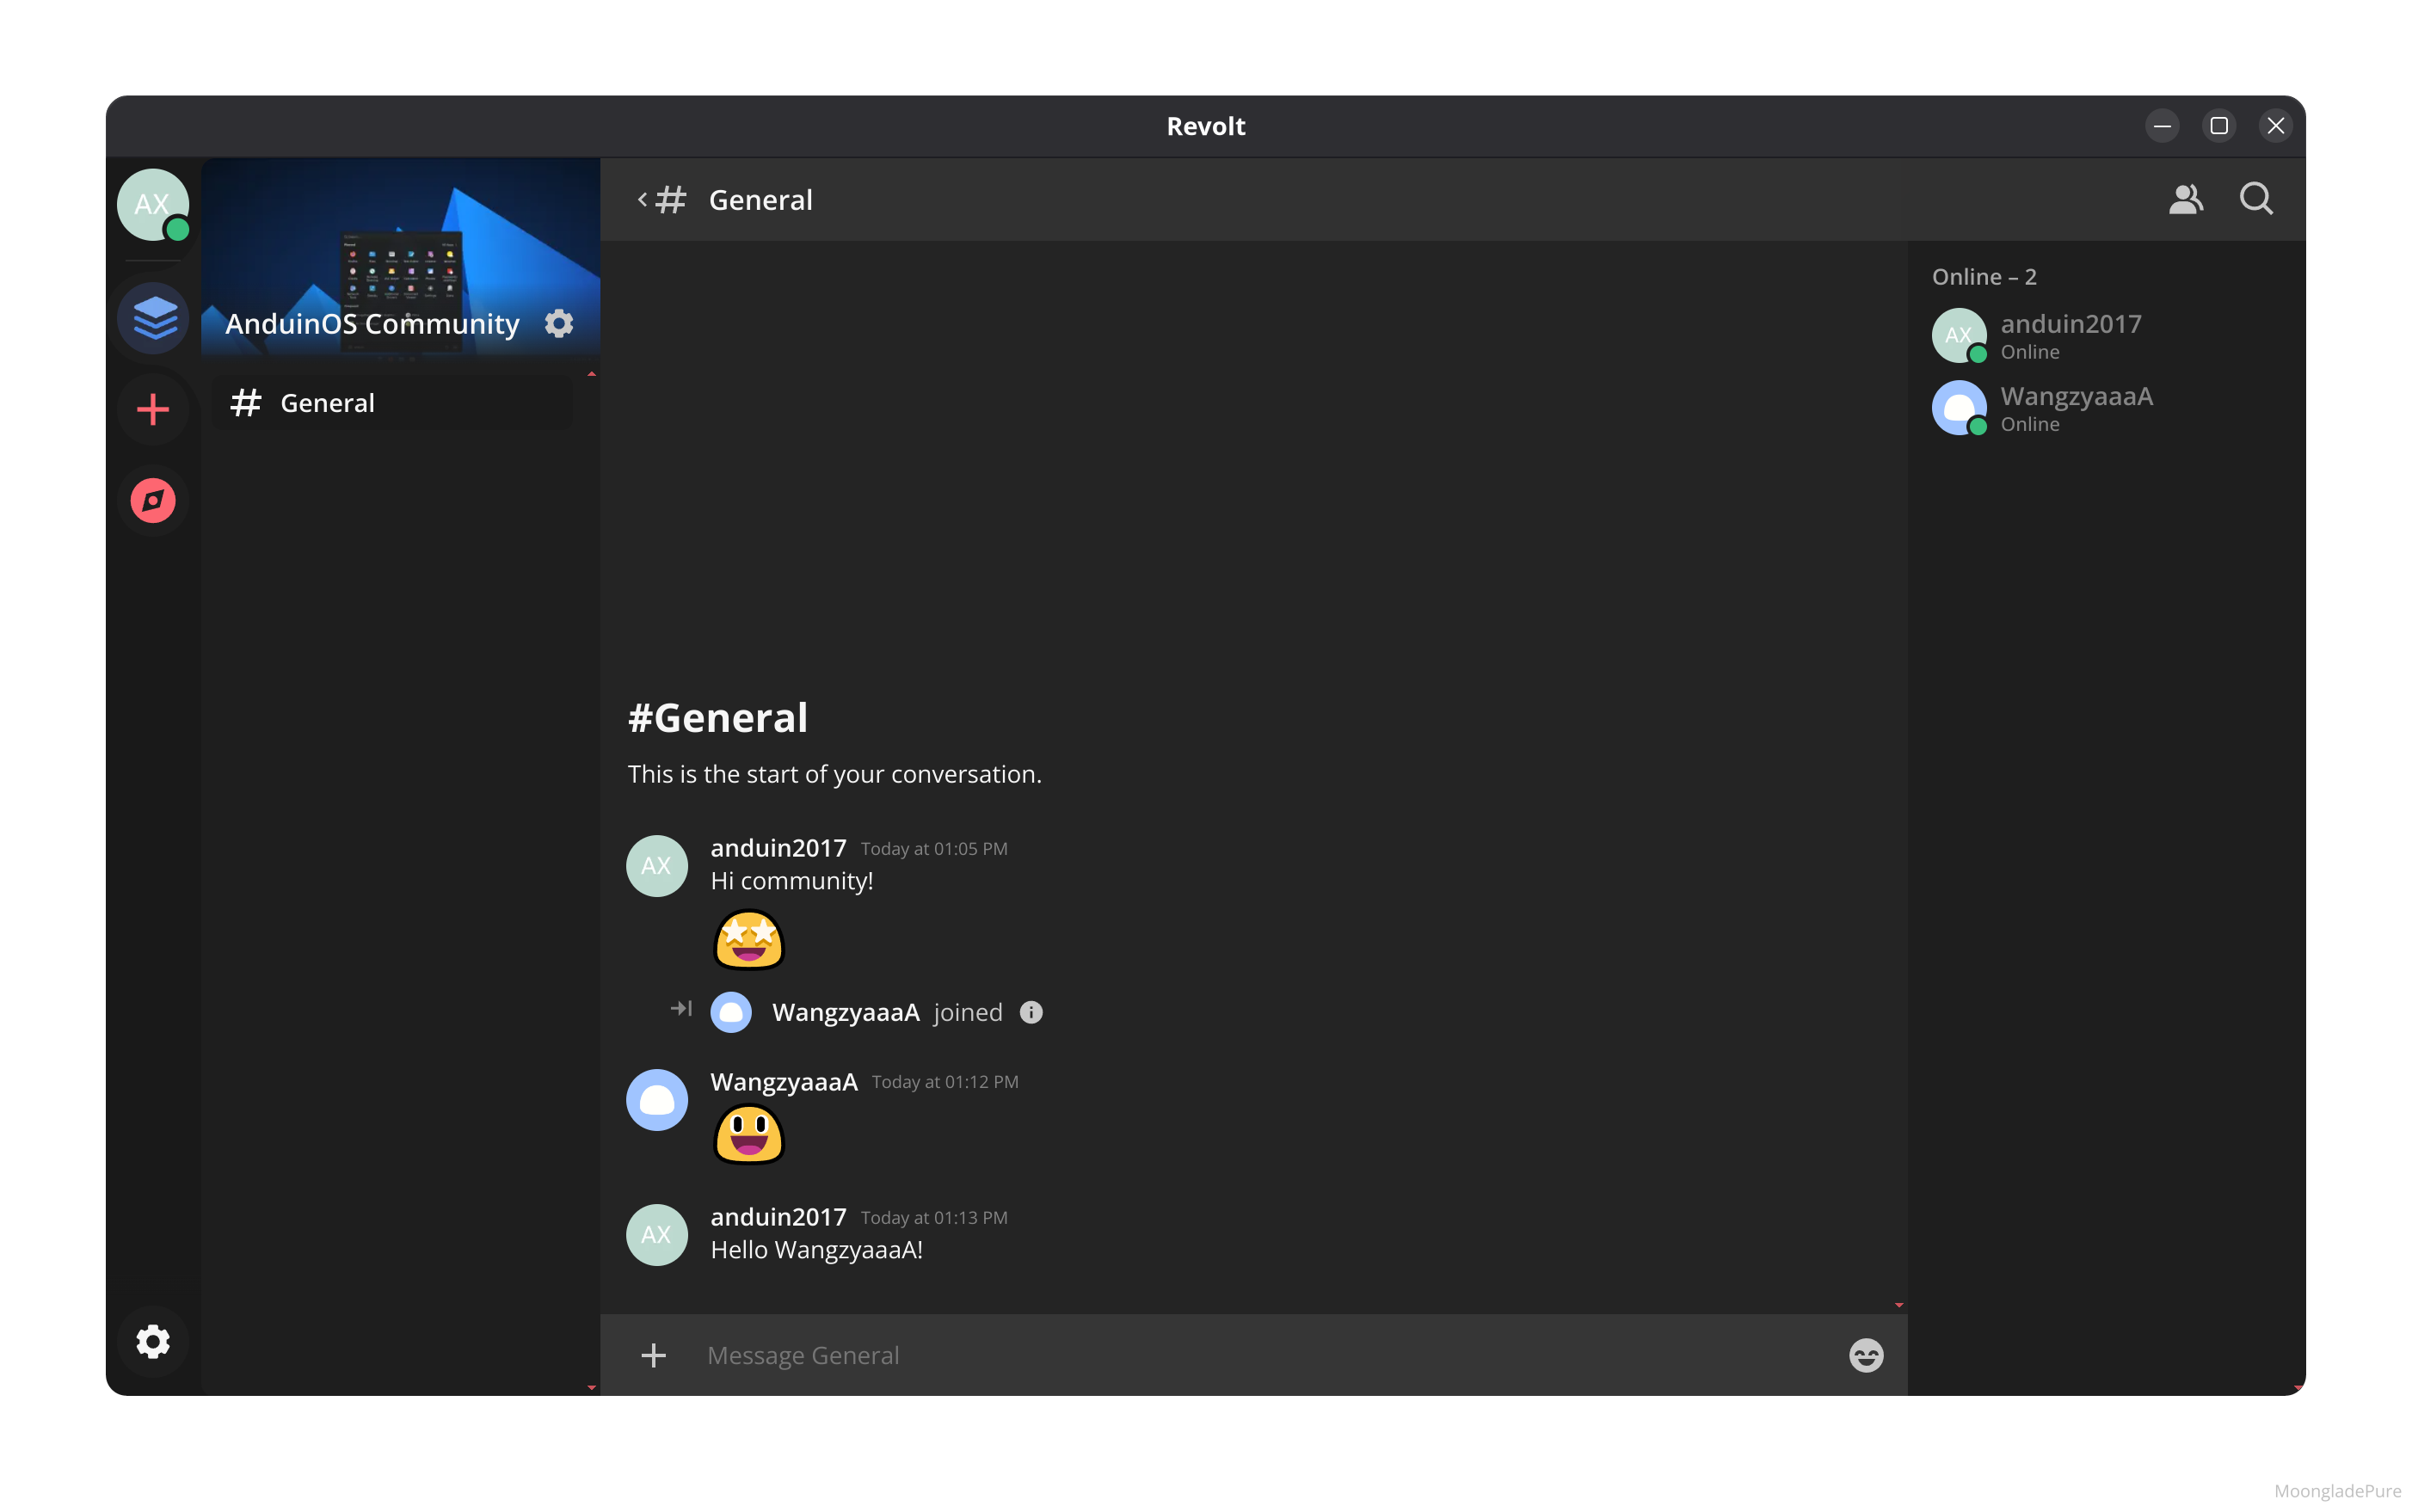Screen dimensions: 2412x1512
Task: Click anduin2017 username at 01:13 PM message
Action: coord(778,1217)
